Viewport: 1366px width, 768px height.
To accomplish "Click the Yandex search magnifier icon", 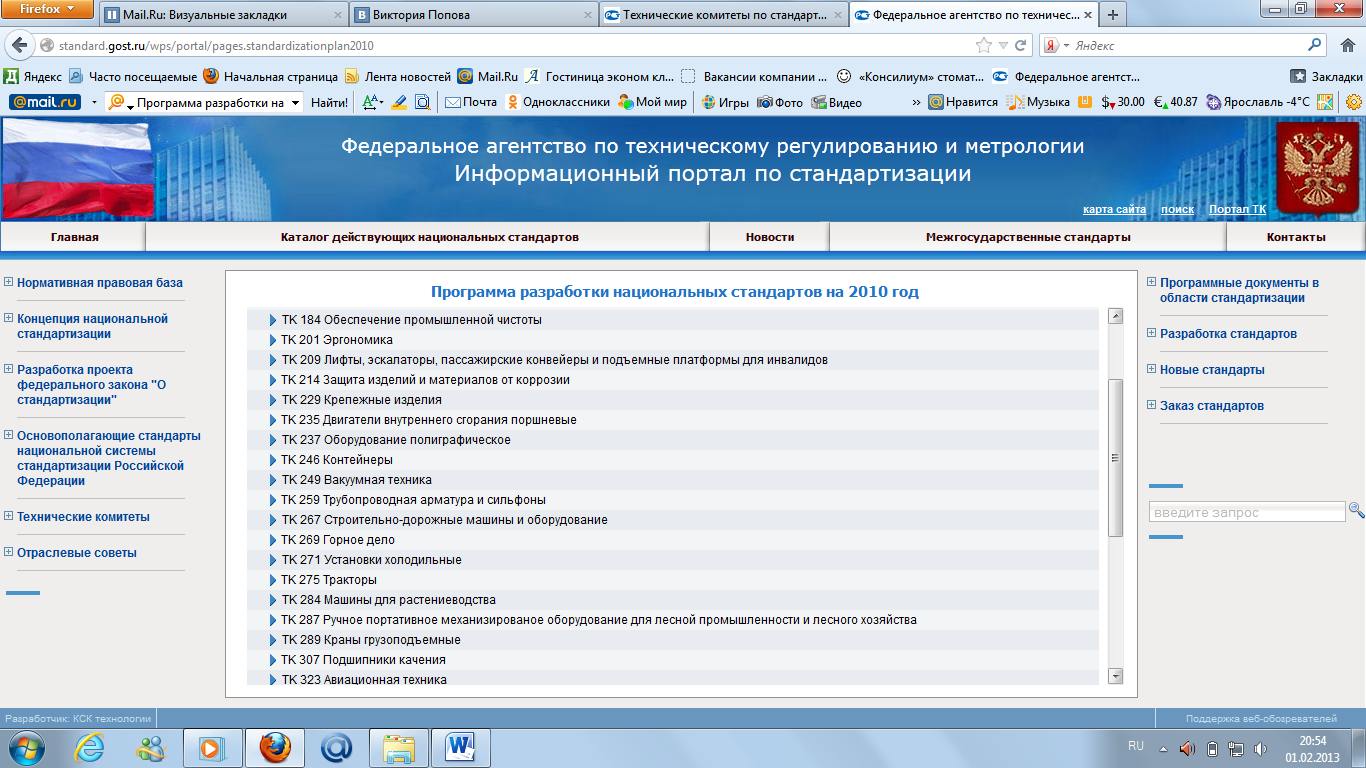I will coord(1315,46).
